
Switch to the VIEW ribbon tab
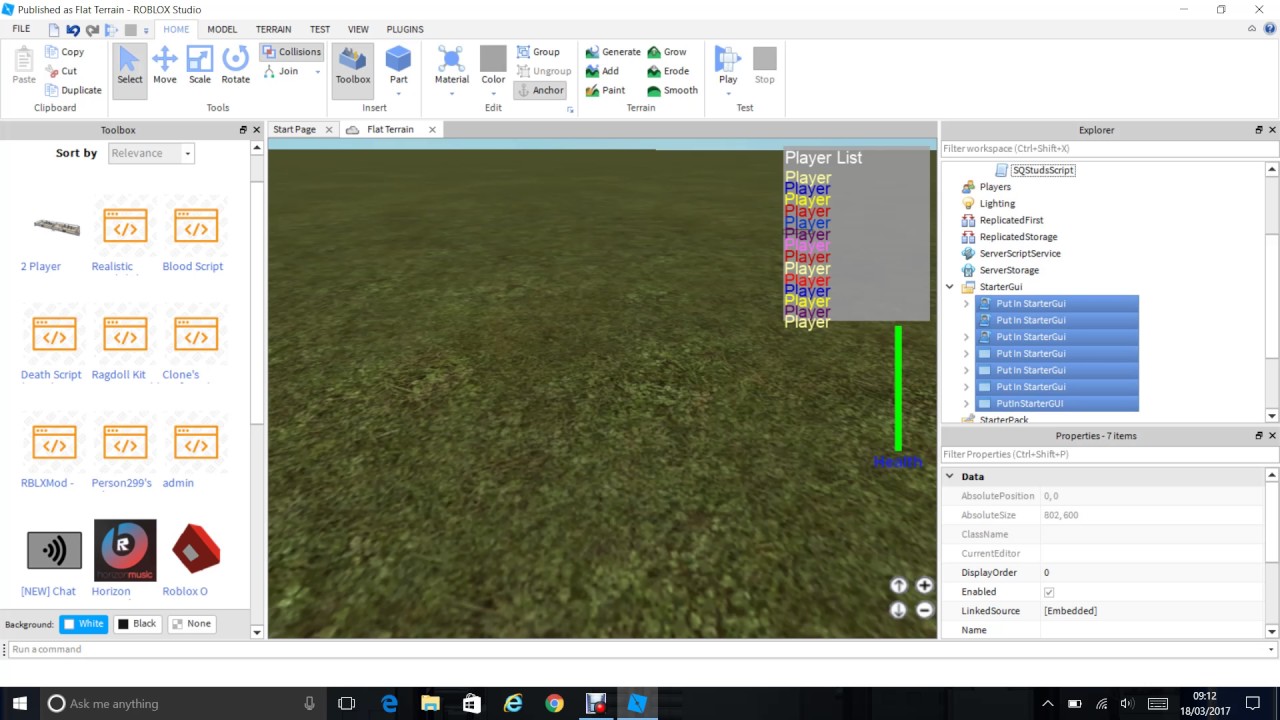tap(358, 30)
